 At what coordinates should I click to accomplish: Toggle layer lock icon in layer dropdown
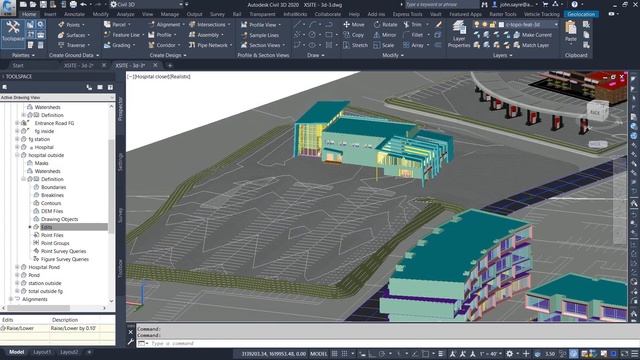(x=493, y=24)
